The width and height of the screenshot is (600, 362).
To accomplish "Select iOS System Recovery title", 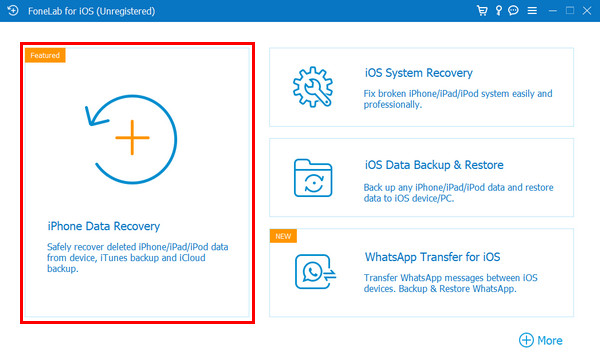I will pos(419,73).
